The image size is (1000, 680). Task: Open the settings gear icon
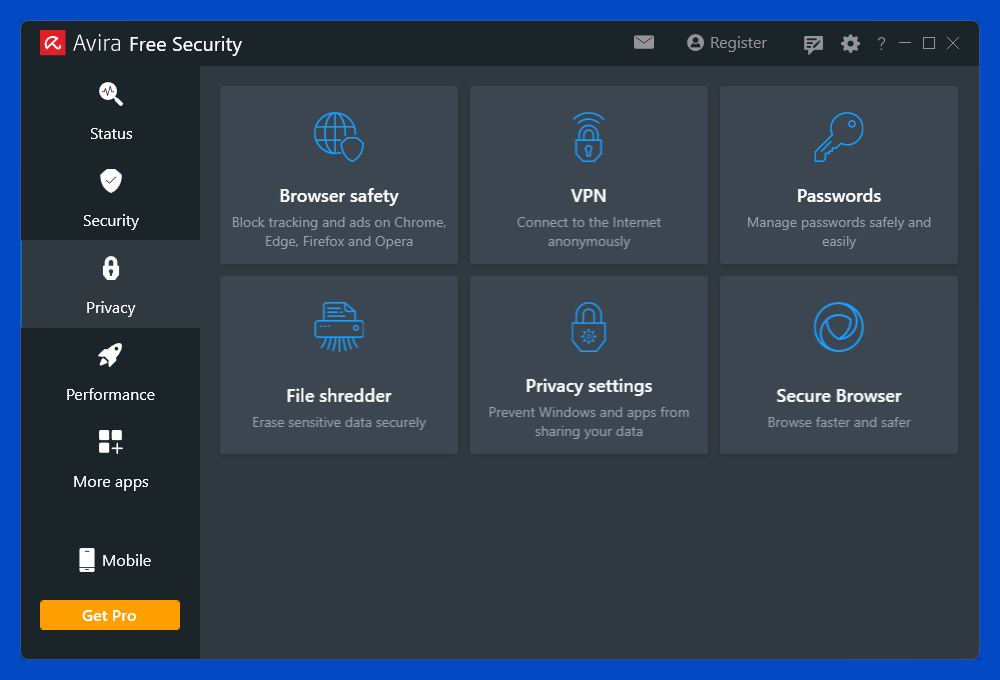click(x=850, y=43)
